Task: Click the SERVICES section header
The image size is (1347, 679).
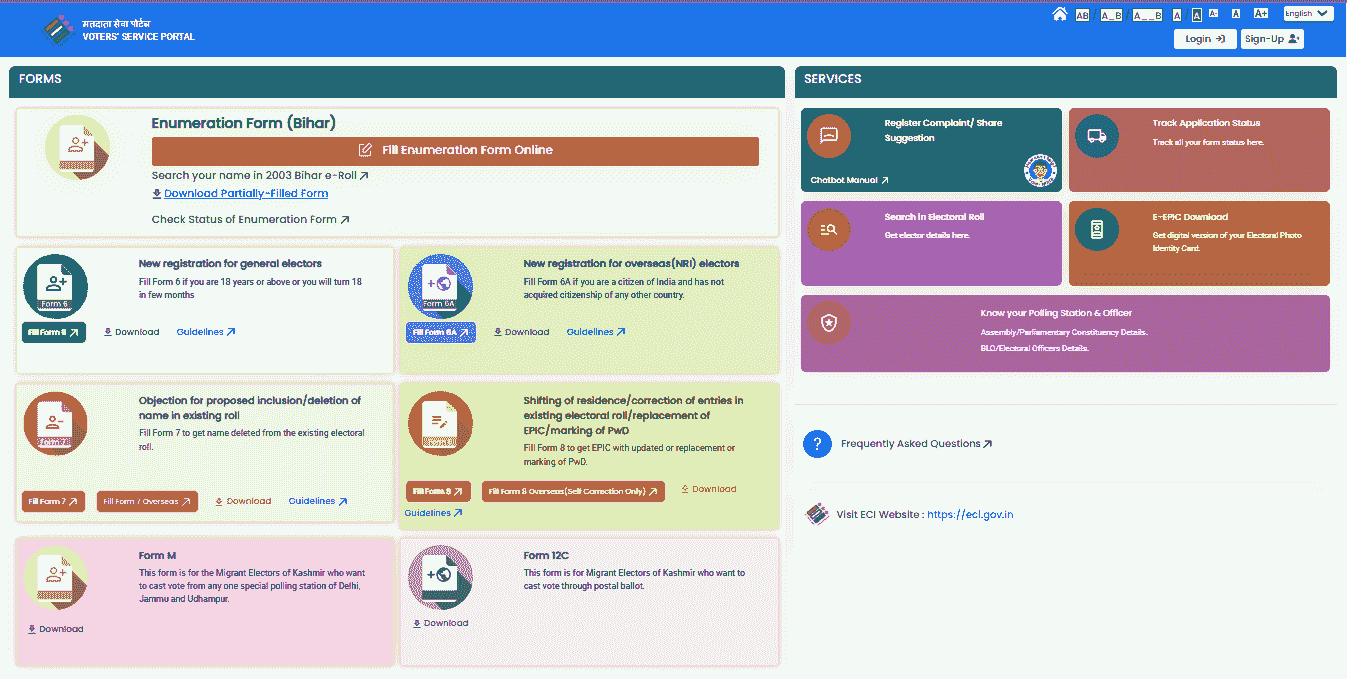Action: tap(1066, 81)
